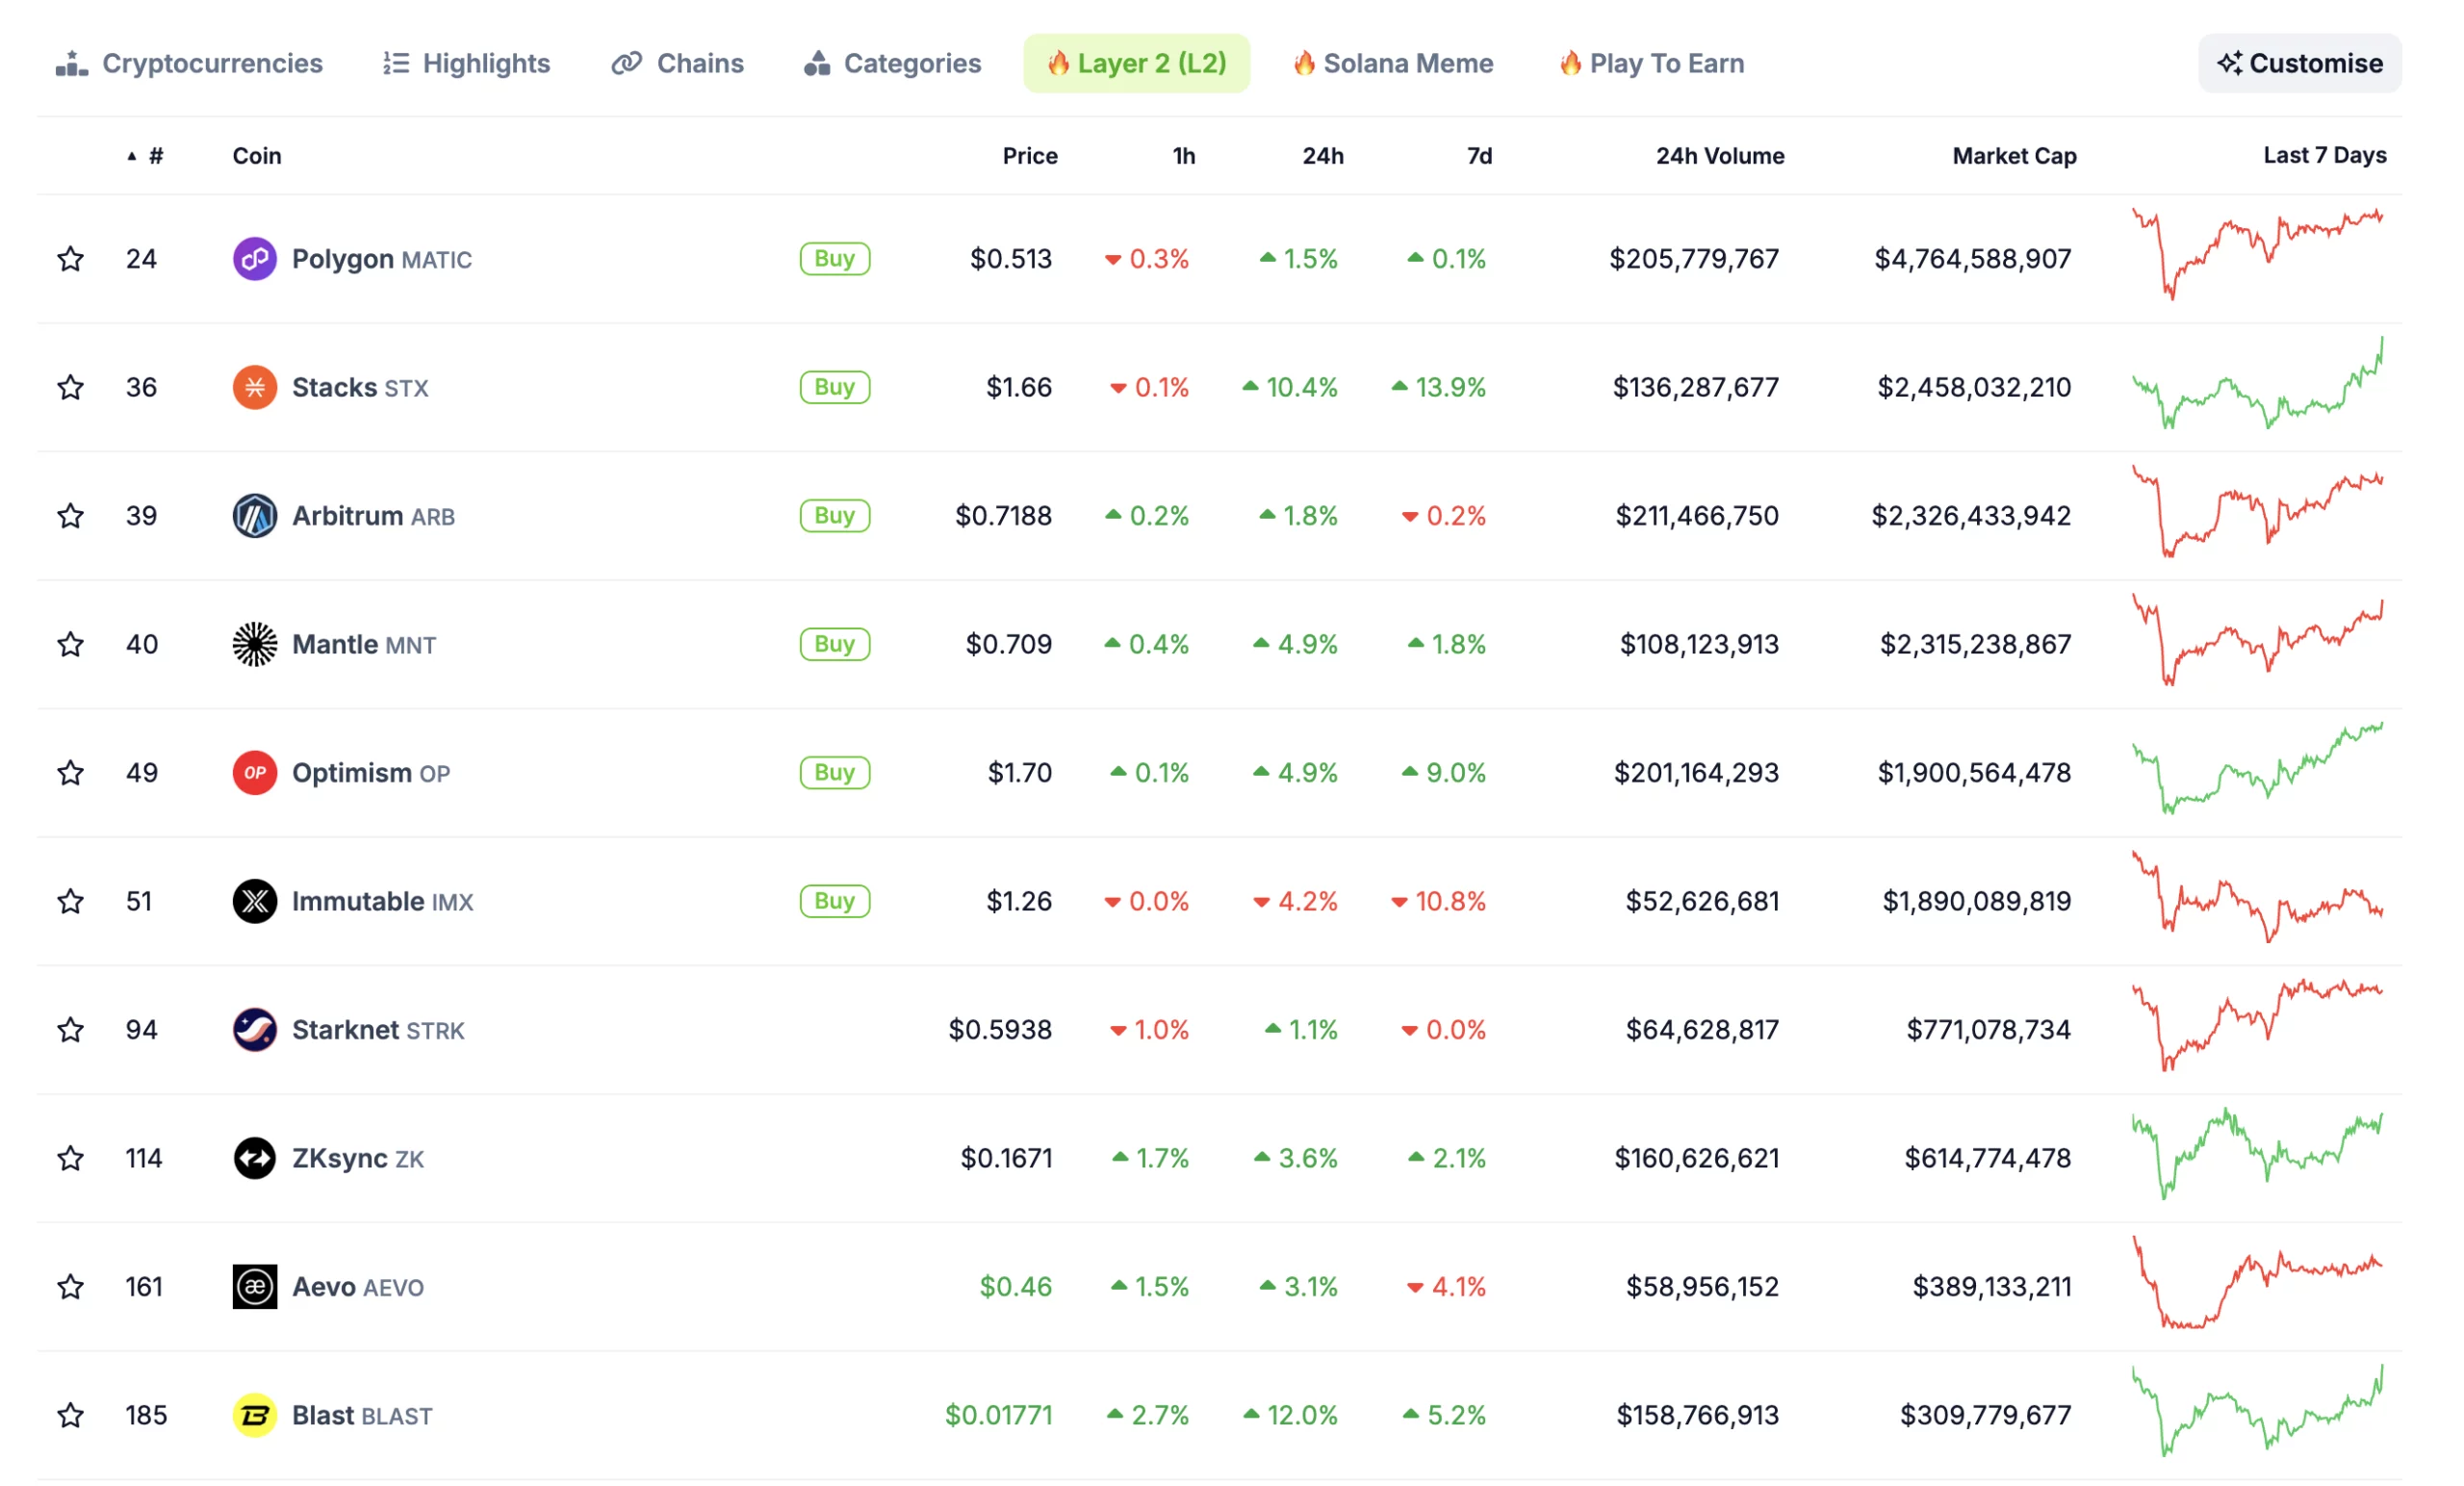
Task: Click the Aevo coin logo icon
Action: [255, 1287]
